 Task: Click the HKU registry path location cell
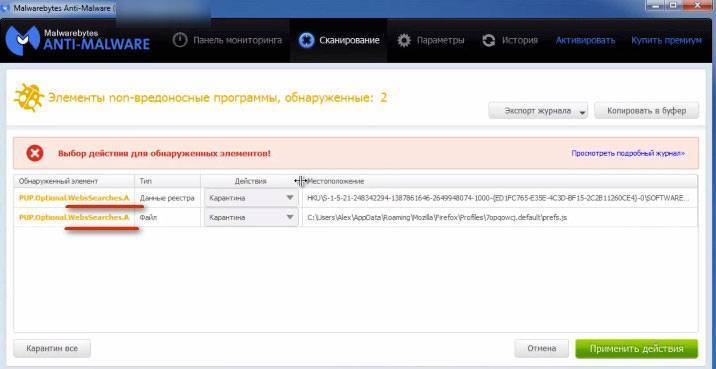click(x=498, y=198)
